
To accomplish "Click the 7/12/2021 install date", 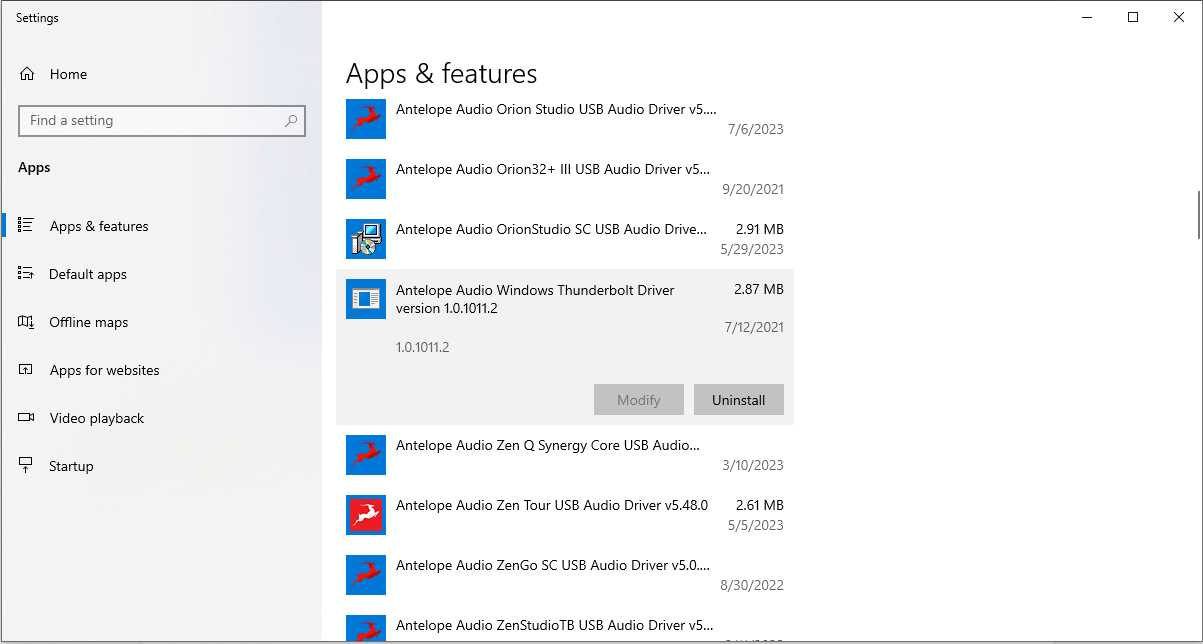I will 755,327.
